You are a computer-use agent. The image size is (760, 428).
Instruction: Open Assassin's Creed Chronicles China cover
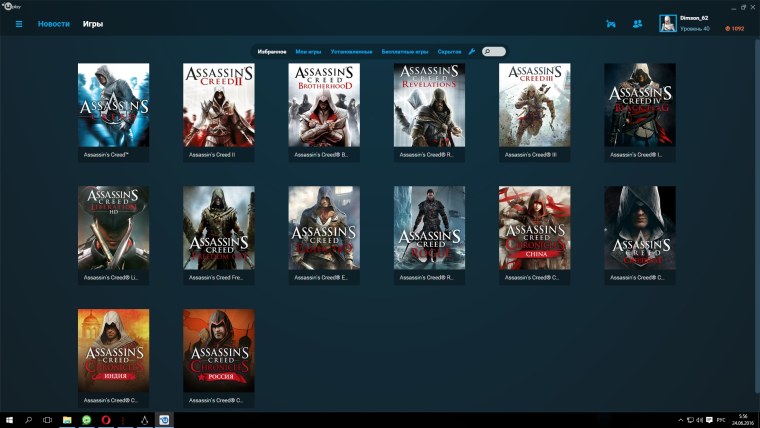[534, 227]
